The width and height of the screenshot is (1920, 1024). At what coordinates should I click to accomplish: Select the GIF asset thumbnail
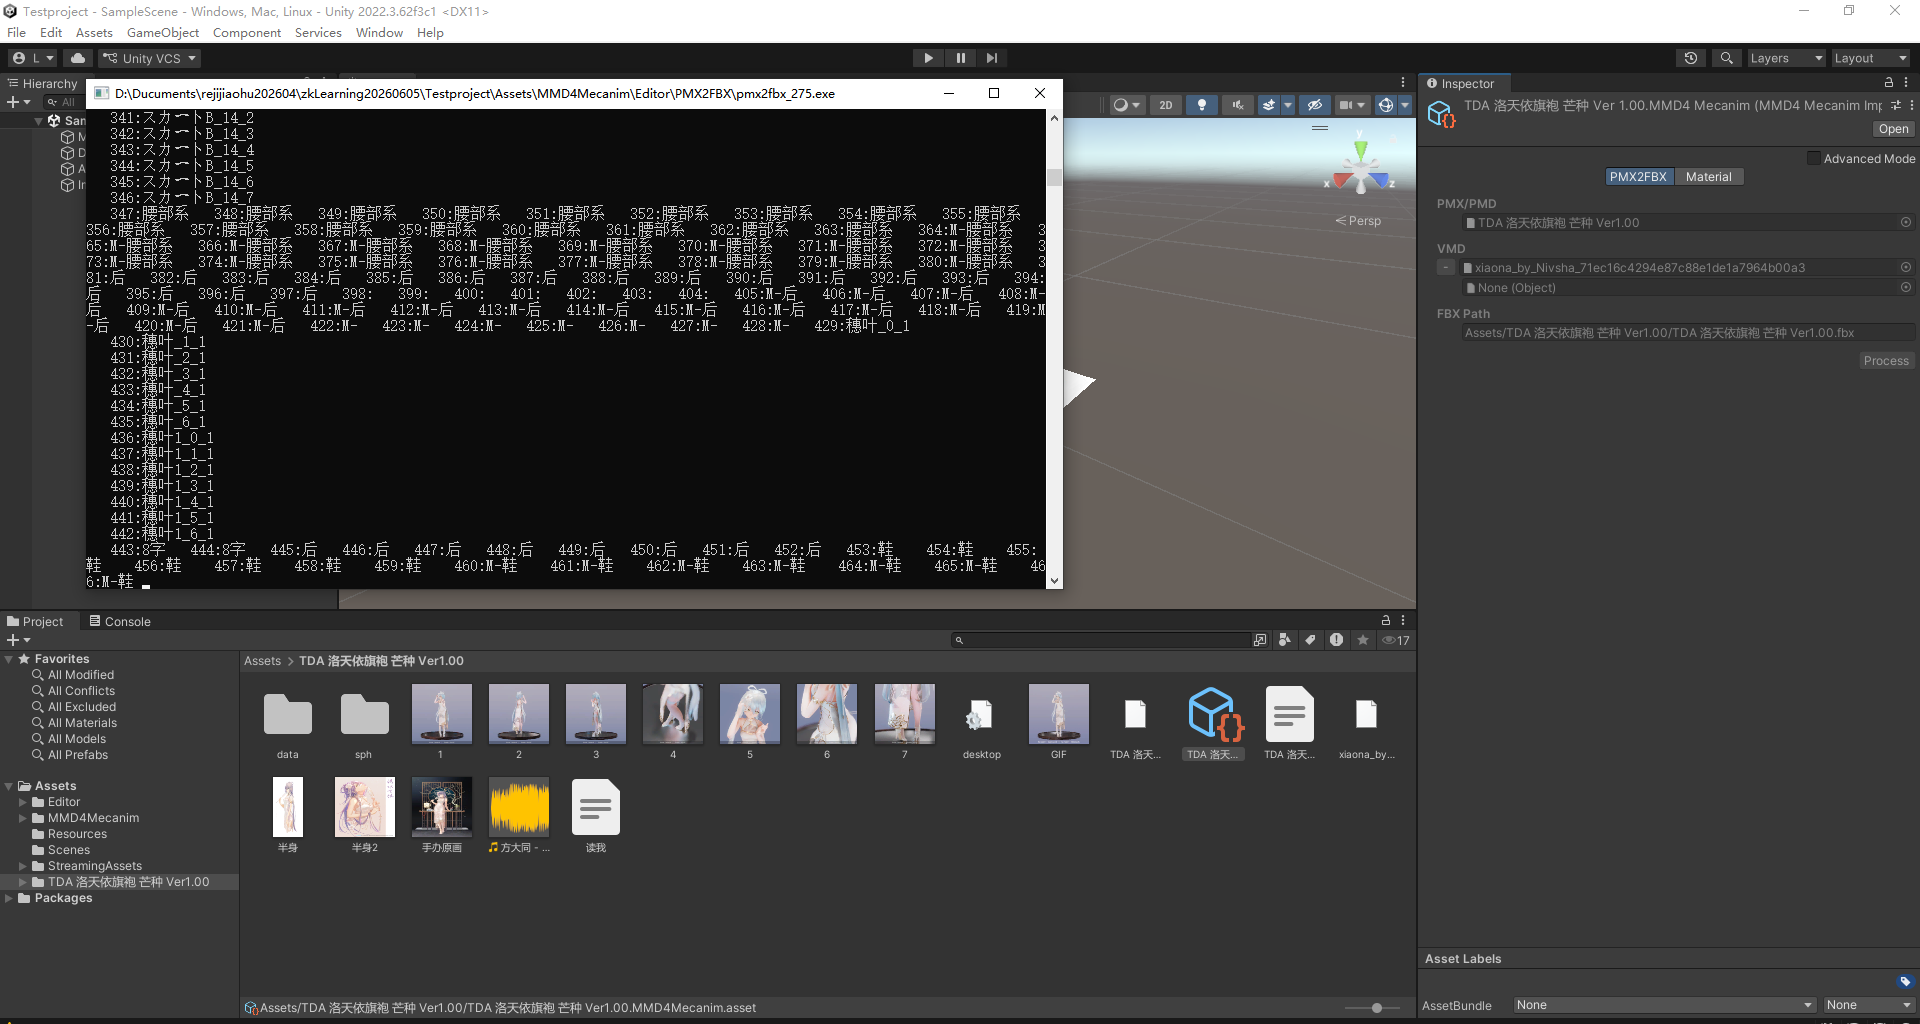pos(1058,714)
